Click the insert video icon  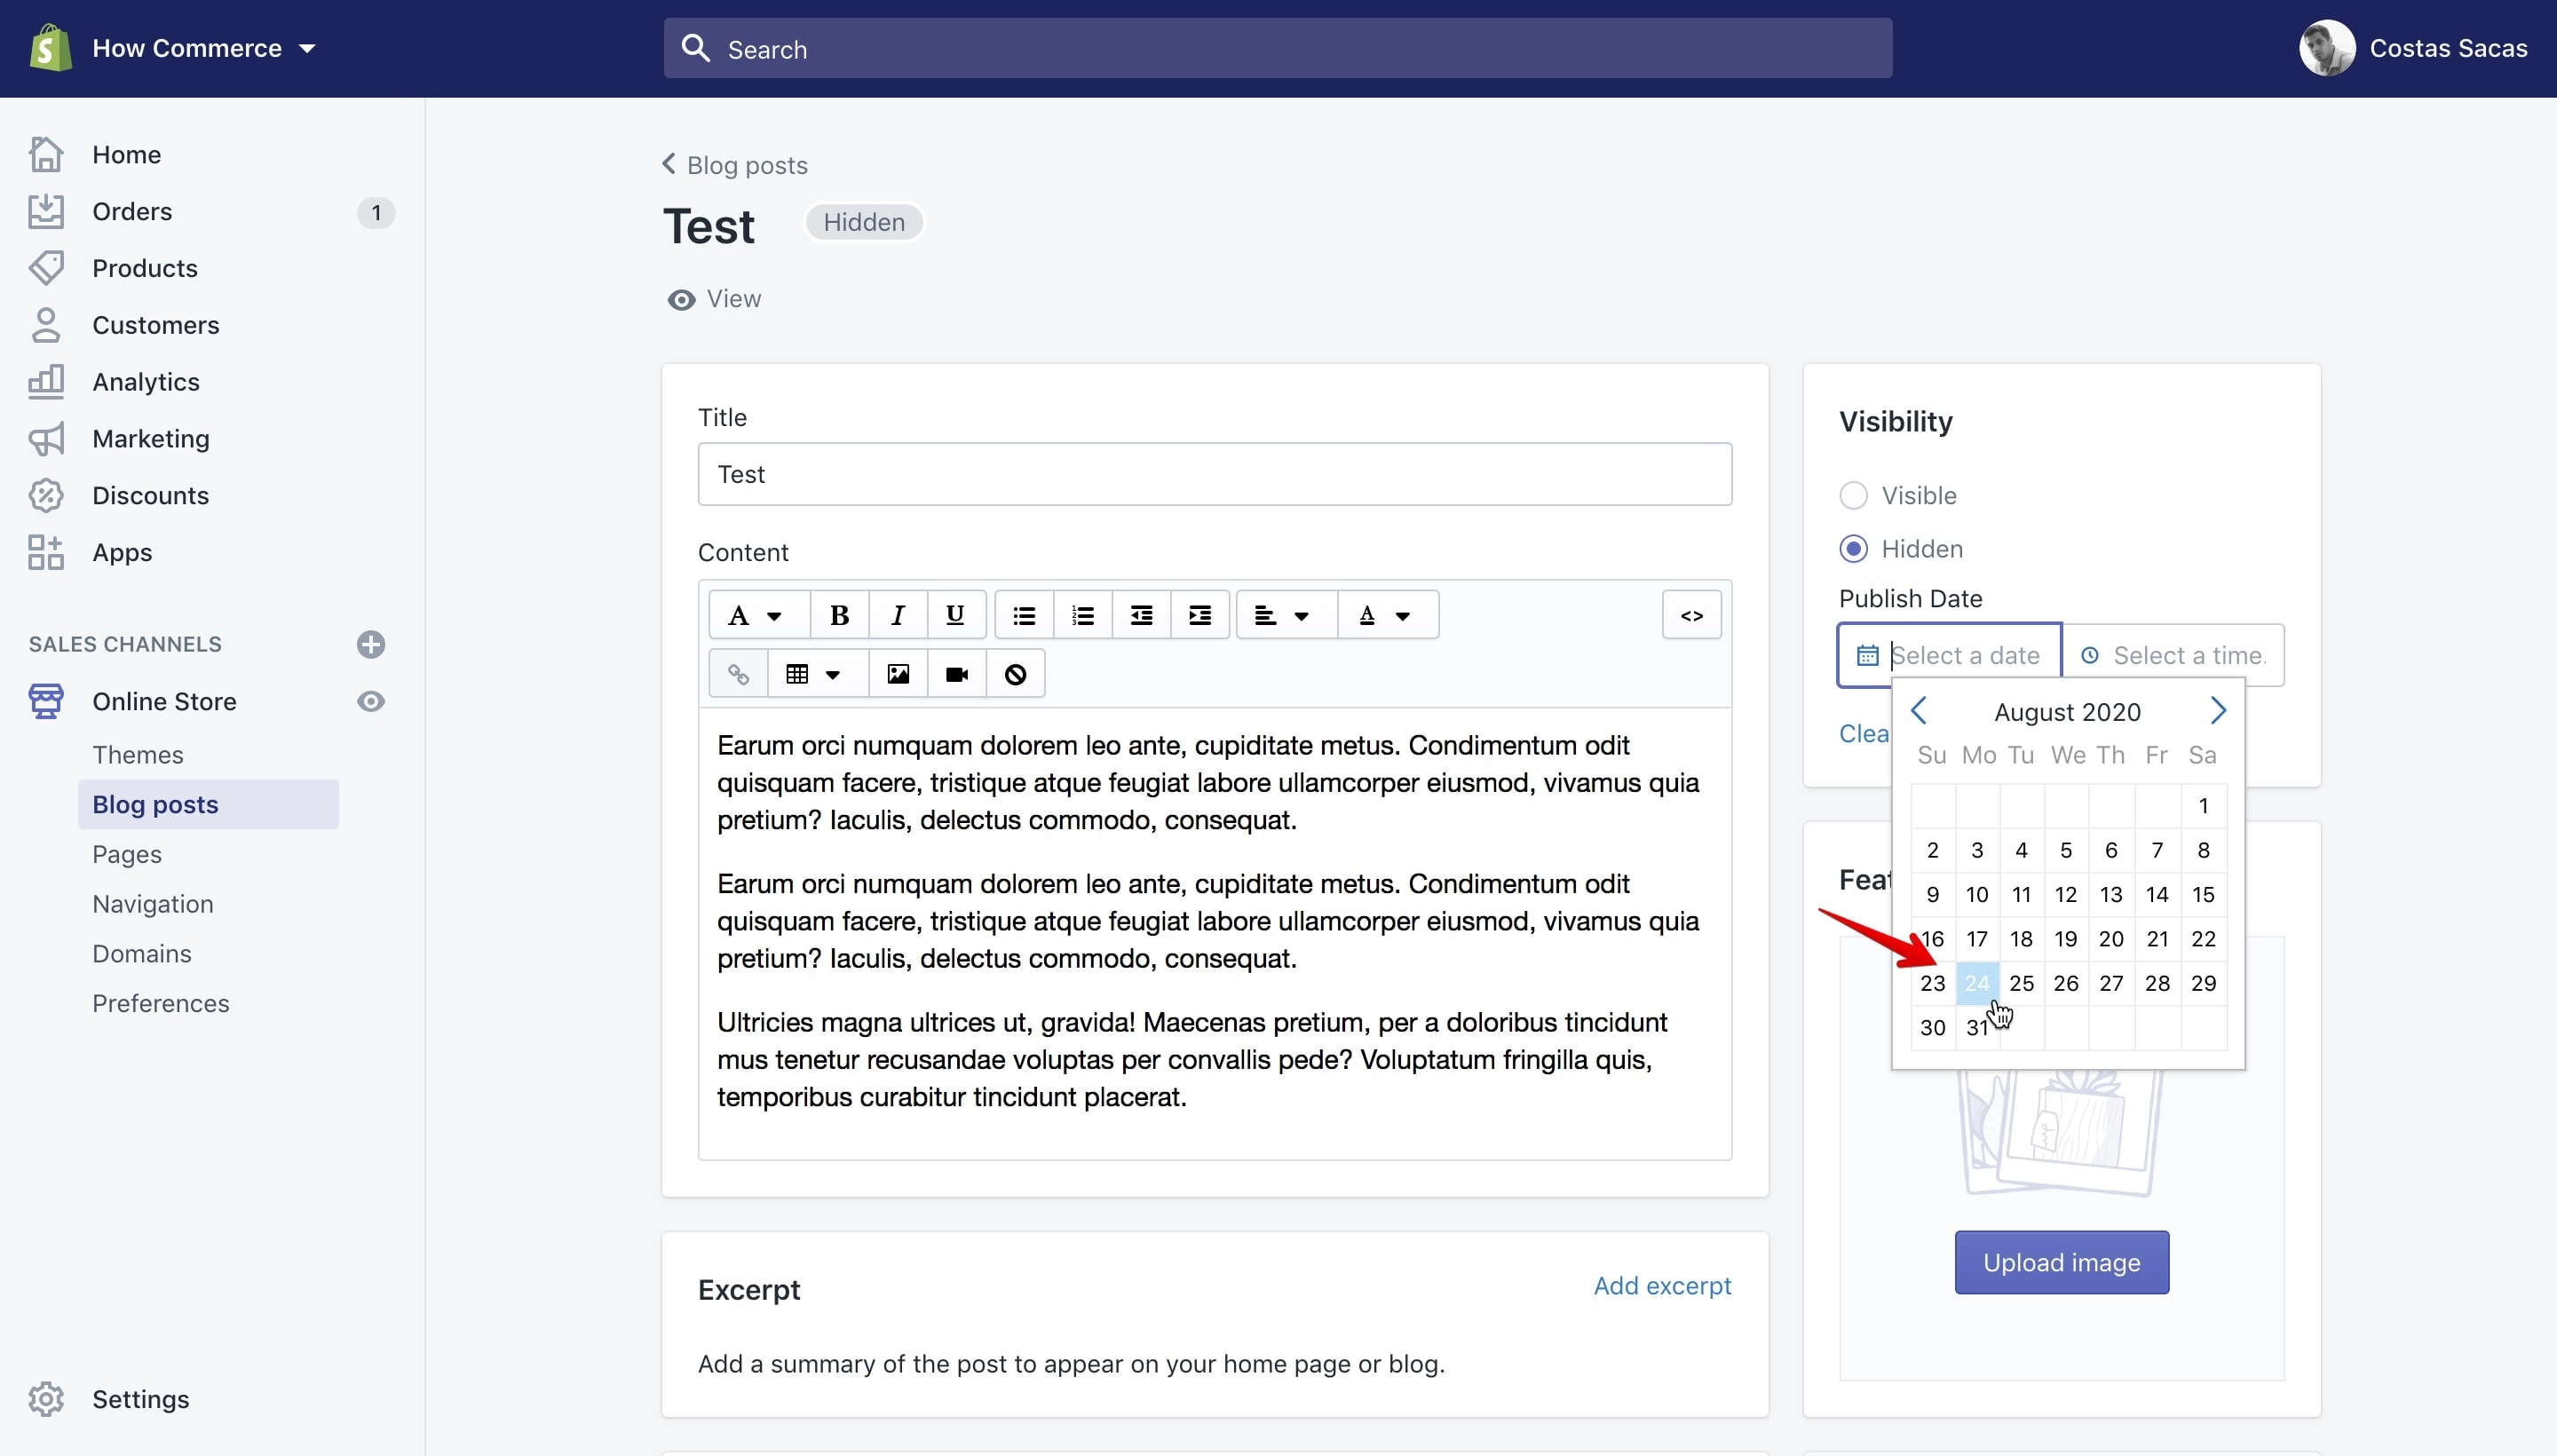(956, 674)
